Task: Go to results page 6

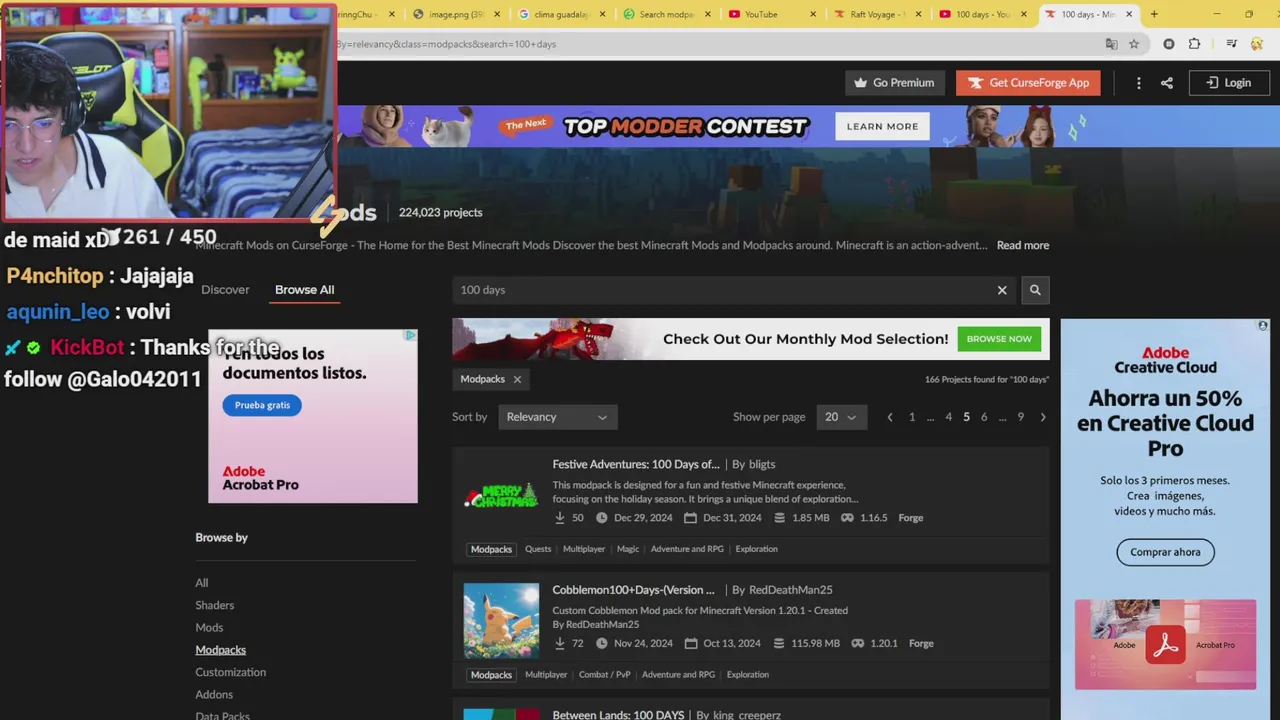Action: (x=984, y=417)
